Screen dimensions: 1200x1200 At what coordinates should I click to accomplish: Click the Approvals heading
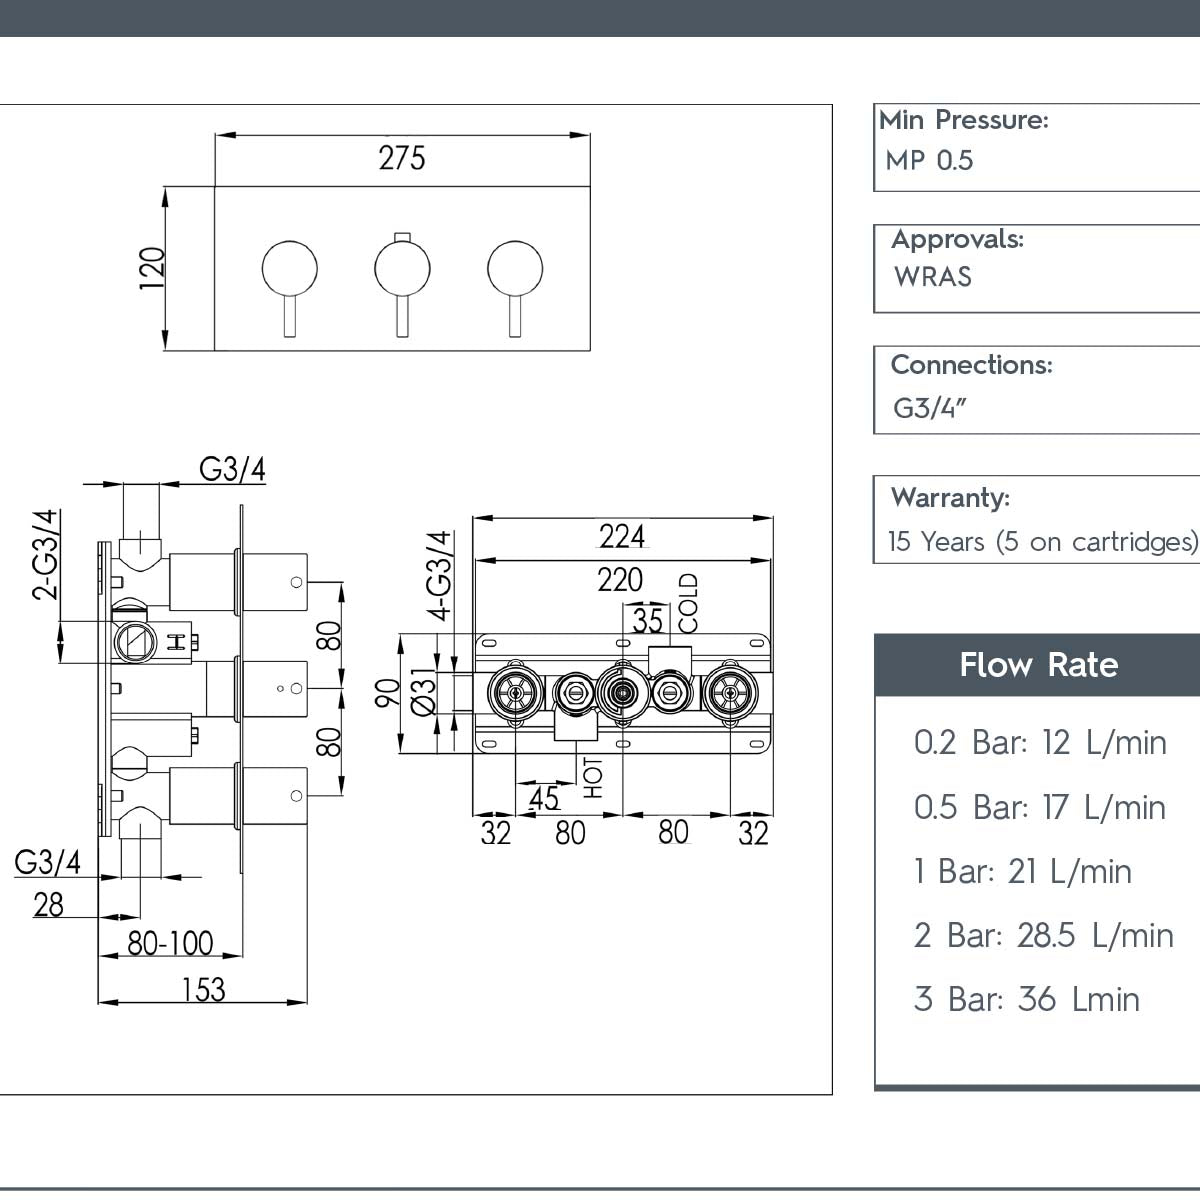tap(957, 240)
